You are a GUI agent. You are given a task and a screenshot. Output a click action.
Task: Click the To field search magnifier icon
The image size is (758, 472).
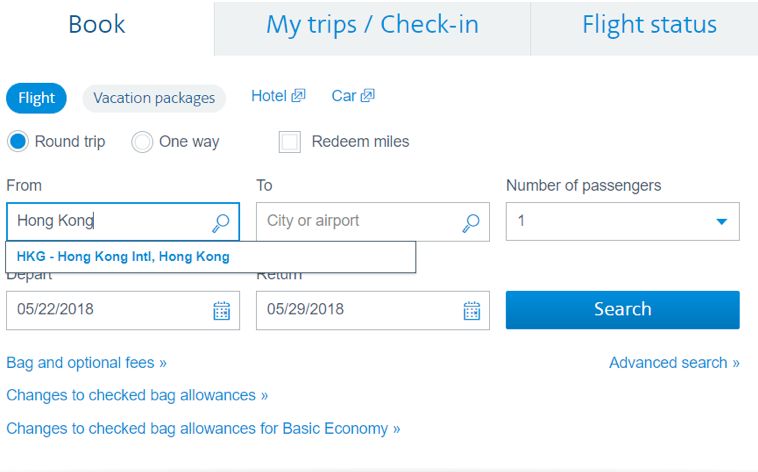click(471, 222)
